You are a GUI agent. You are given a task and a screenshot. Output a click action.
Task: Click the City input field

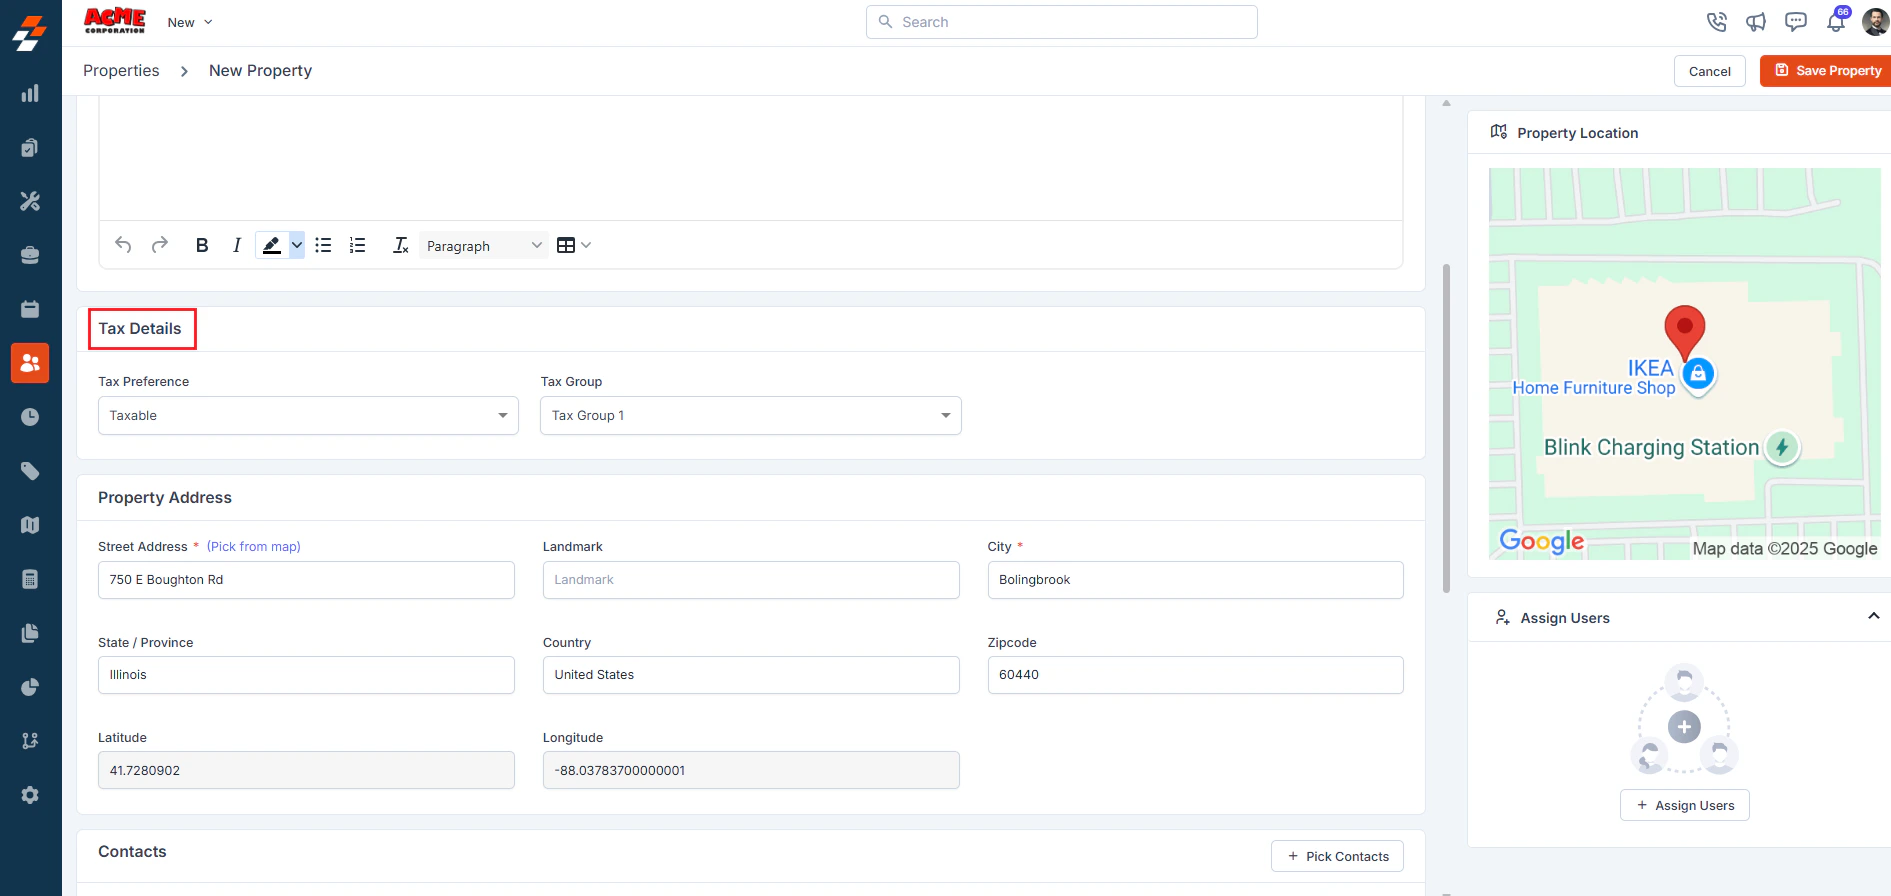(1195, 580)
